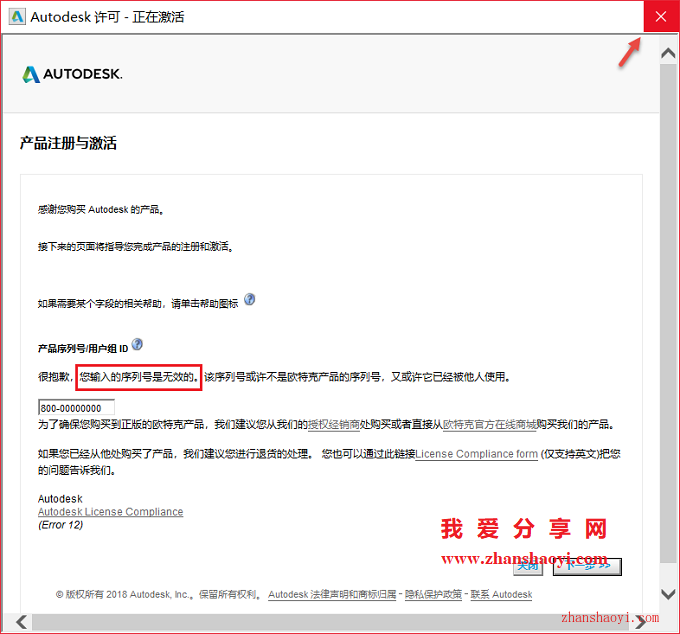Click the horizontal scrollbar left arrow
Viewport: 680px width, 634px height.
click(21, 622)
